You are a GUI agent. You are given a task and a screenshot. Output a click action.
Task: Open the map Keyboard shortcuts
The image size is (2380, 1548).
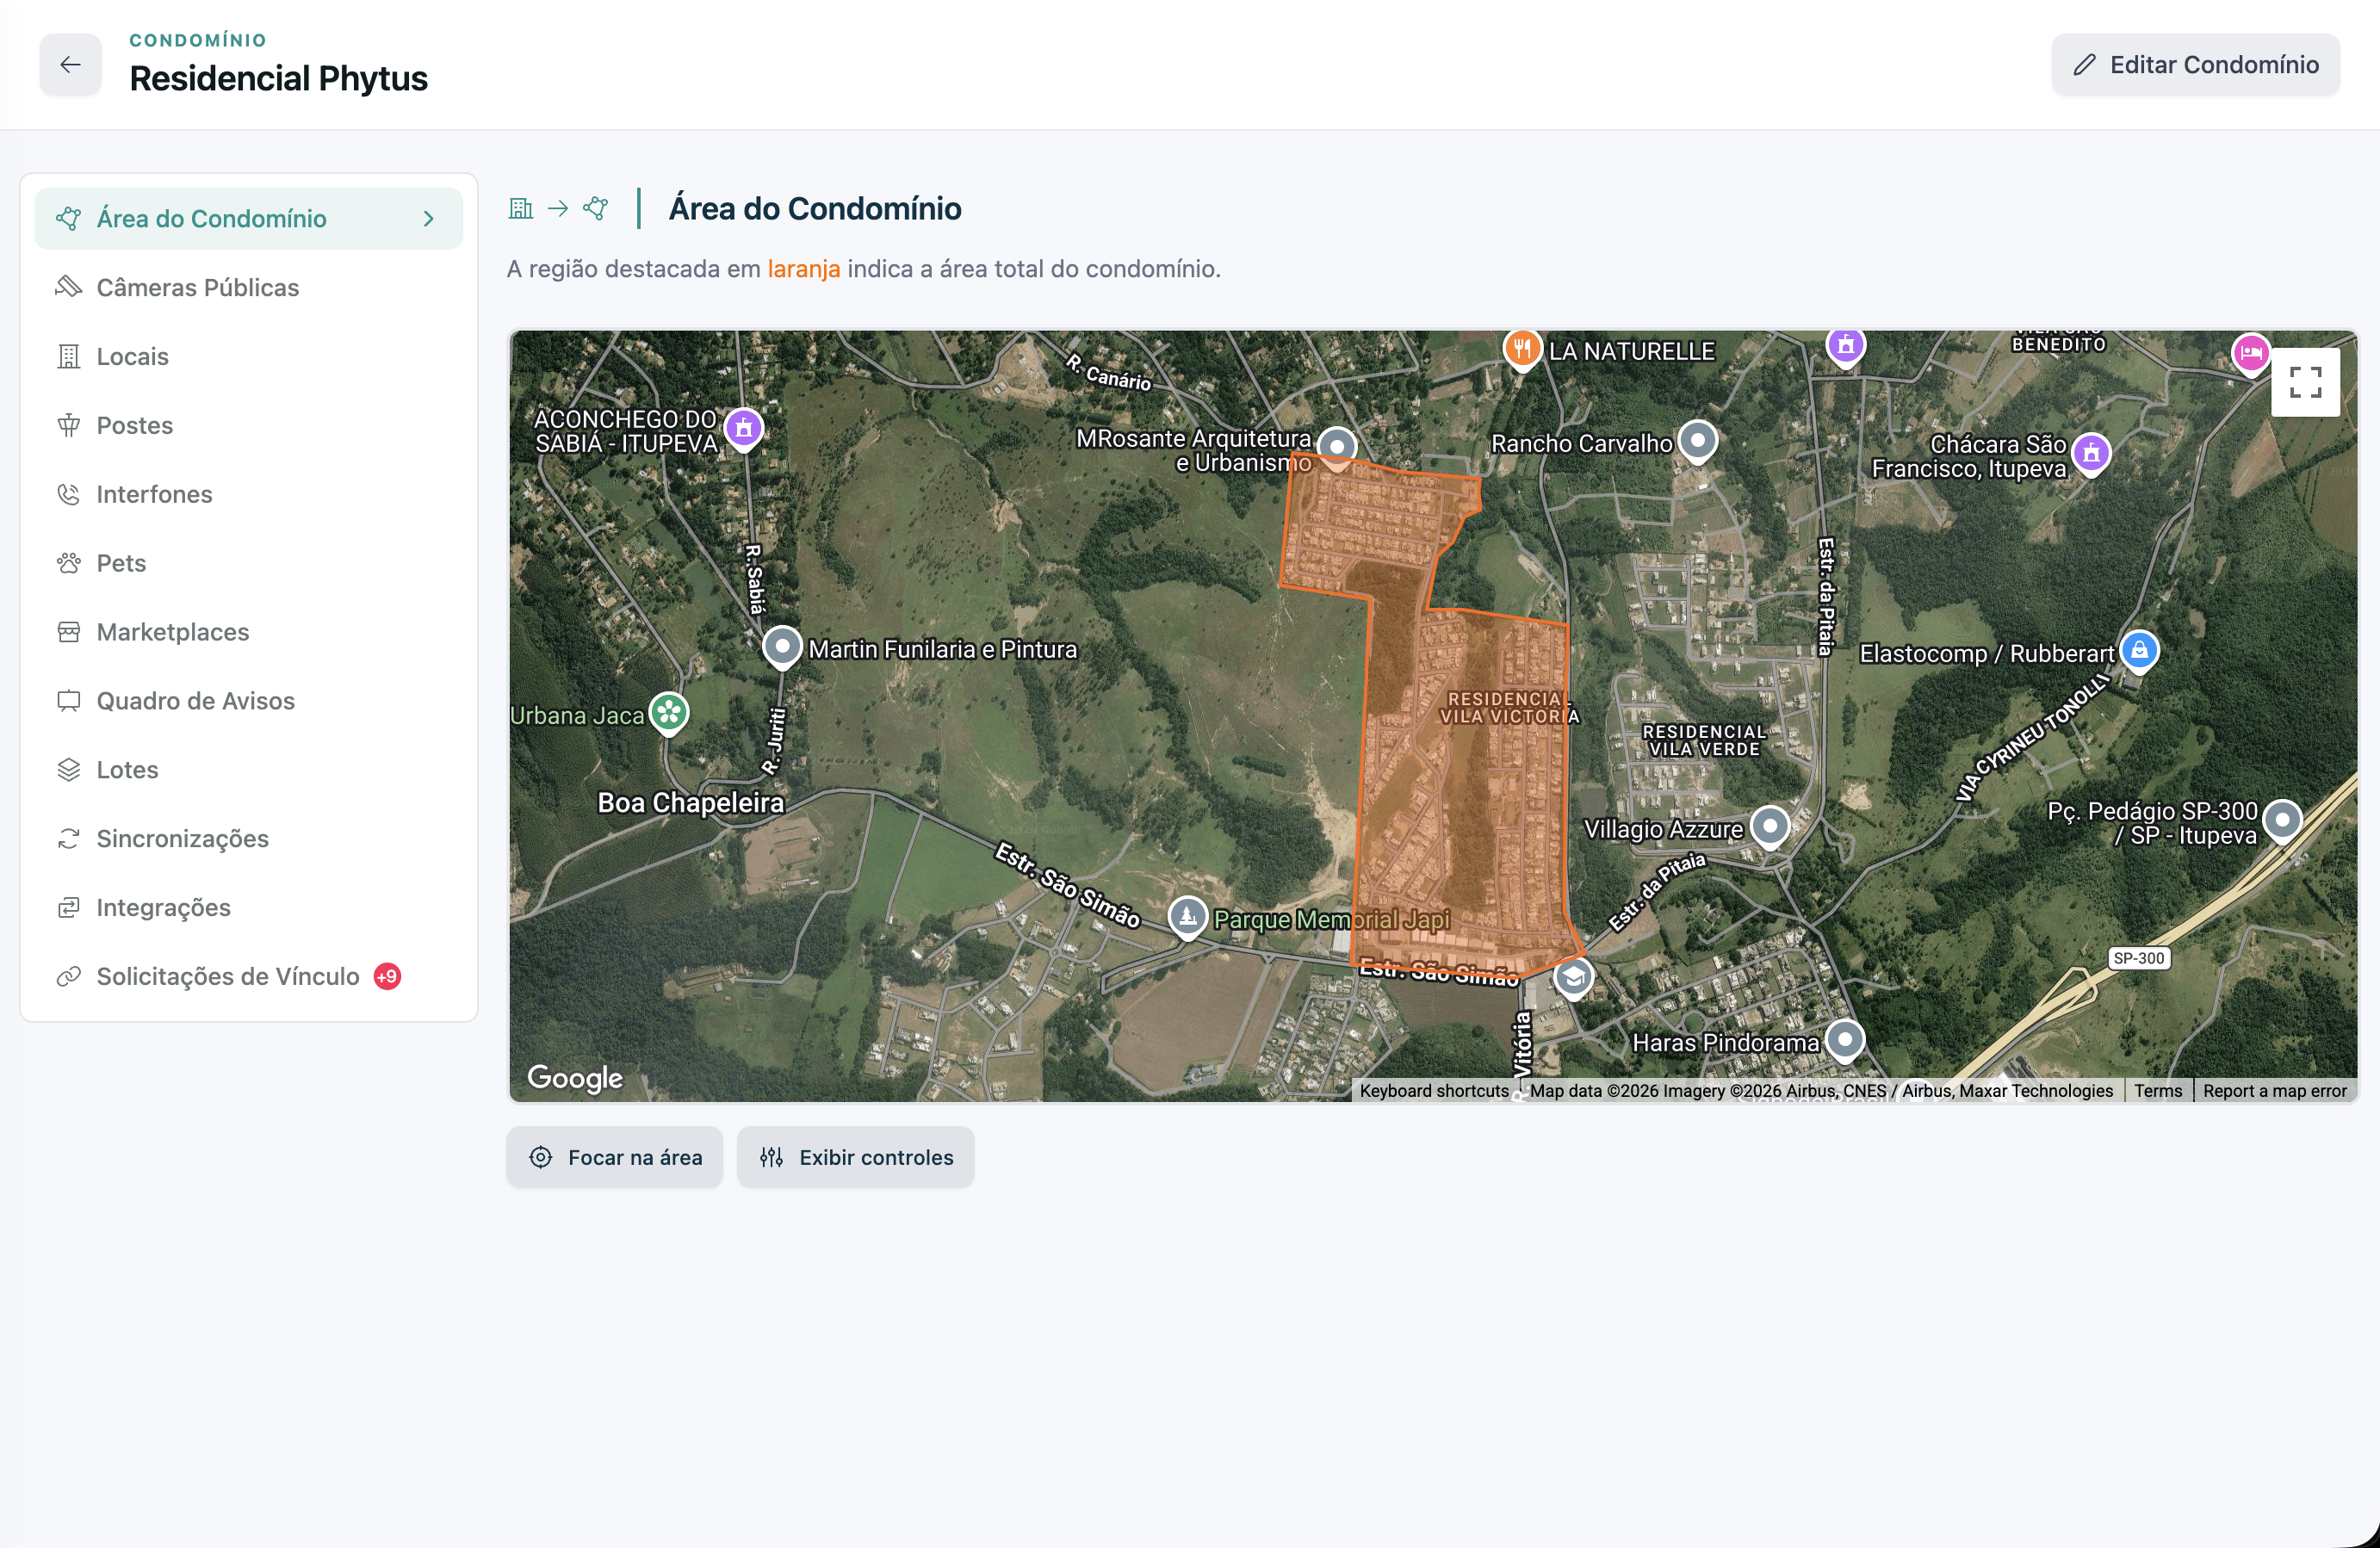pos(1433,1091)
